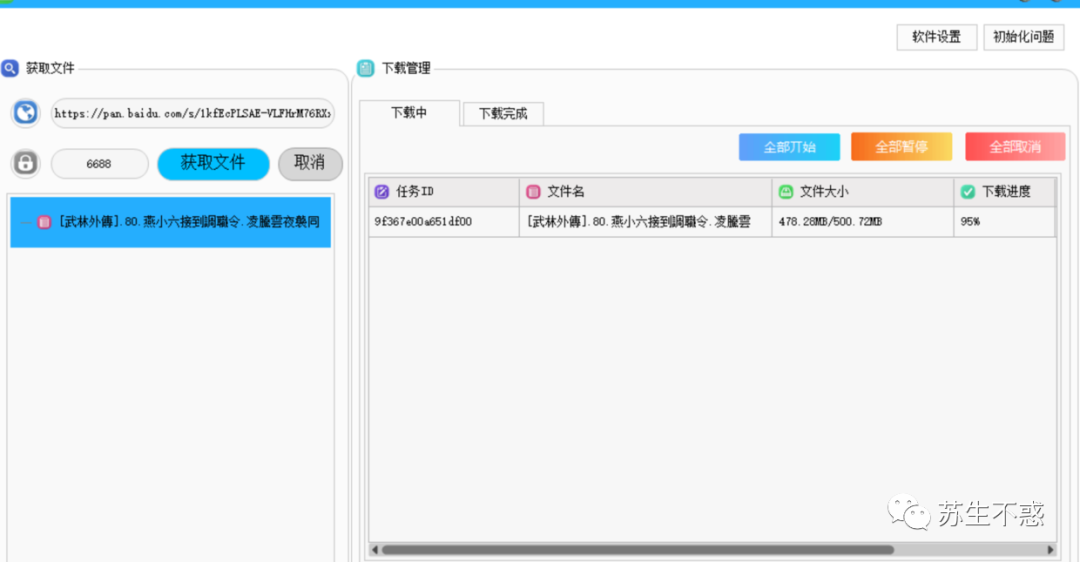Click the extraction code field showing 6688
The image size is (1080, 562).
(99, 164)
